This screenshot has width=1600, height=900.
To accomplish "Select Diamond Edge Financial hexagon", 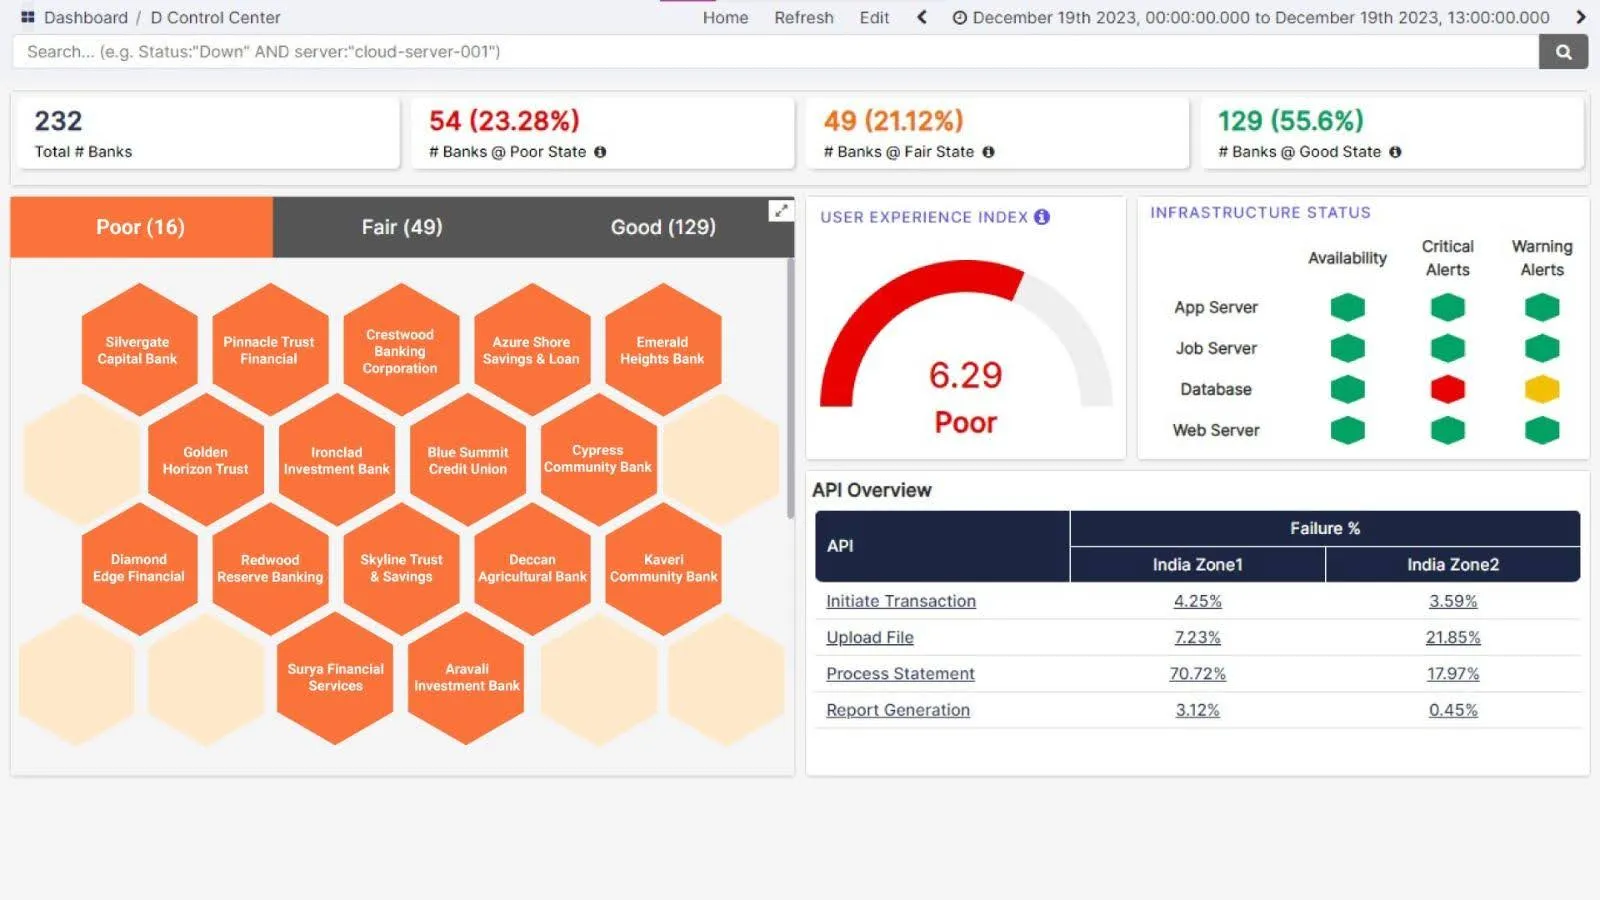I will [139, 568].
